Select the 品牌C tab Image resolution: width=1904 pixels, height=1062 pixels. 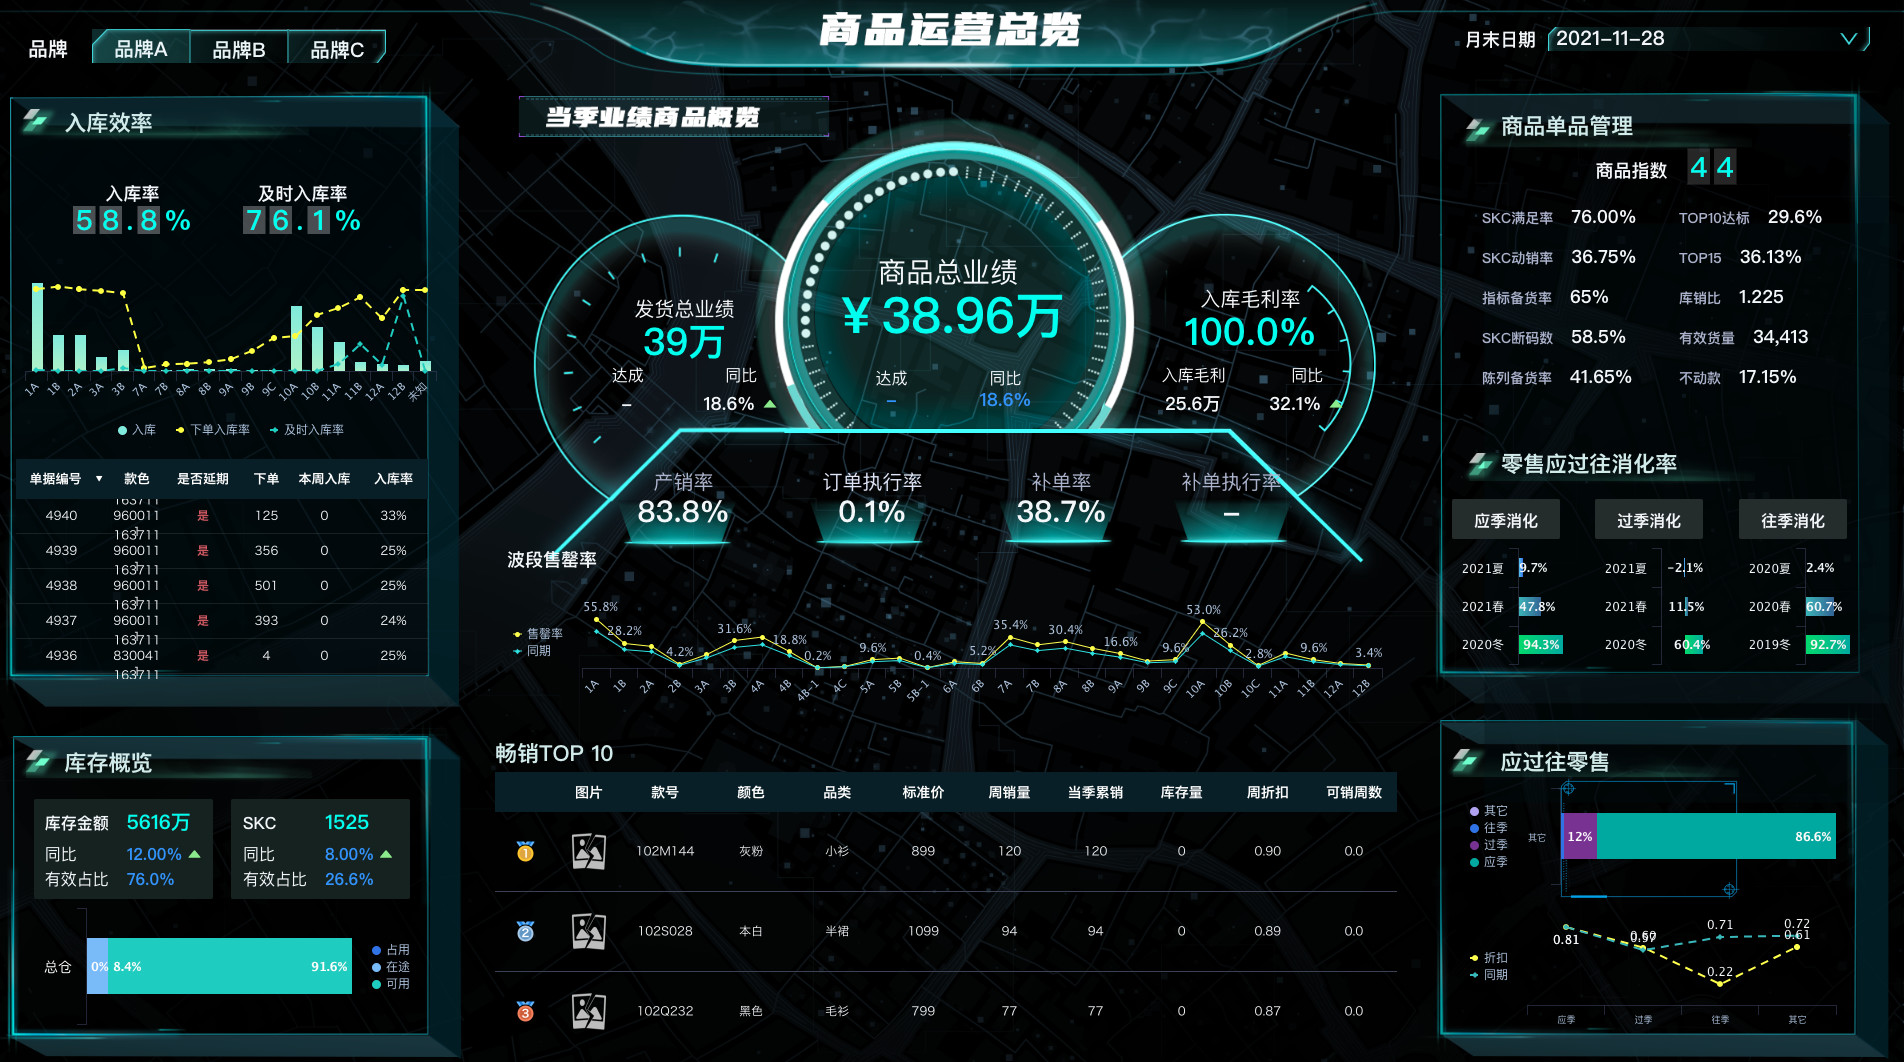[336, 49]
